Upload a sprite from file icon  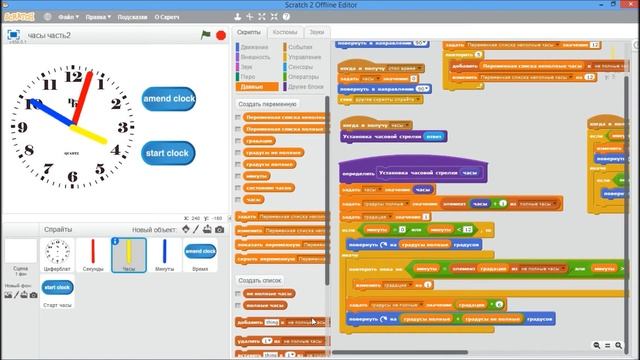(x=207, y=229)
